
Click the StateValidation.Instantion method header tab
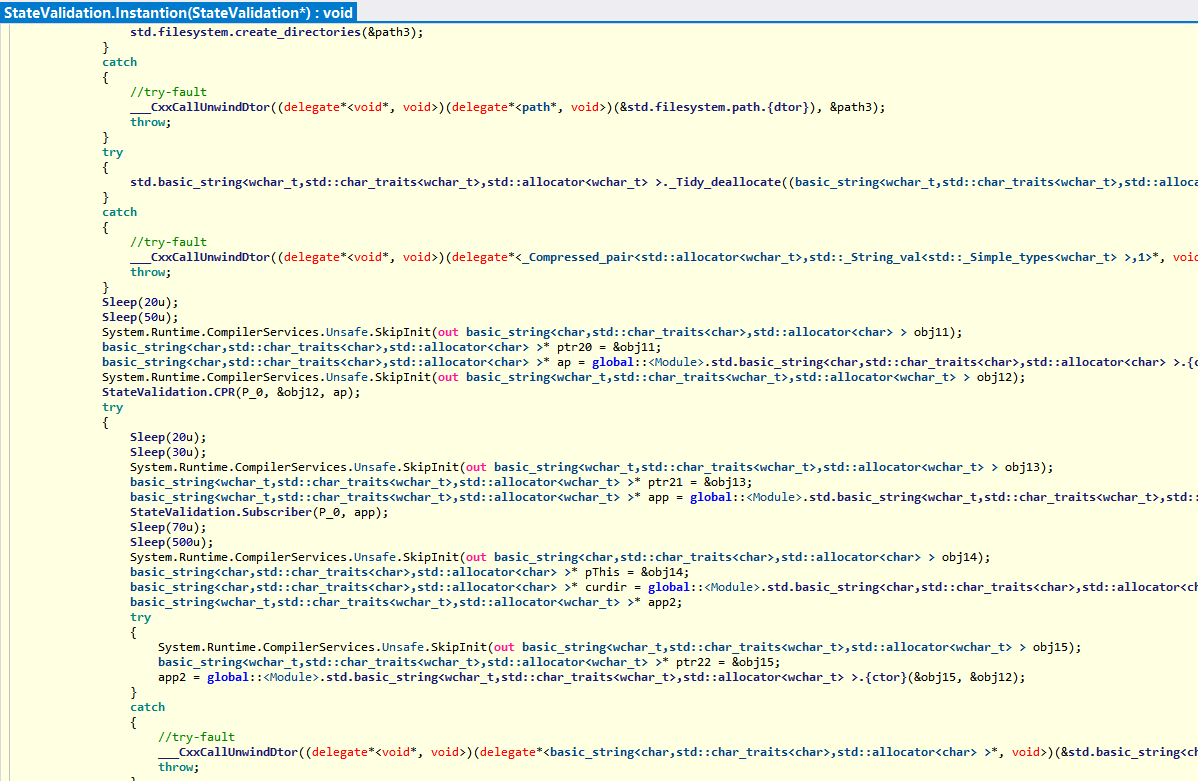[x=178, y=11]
